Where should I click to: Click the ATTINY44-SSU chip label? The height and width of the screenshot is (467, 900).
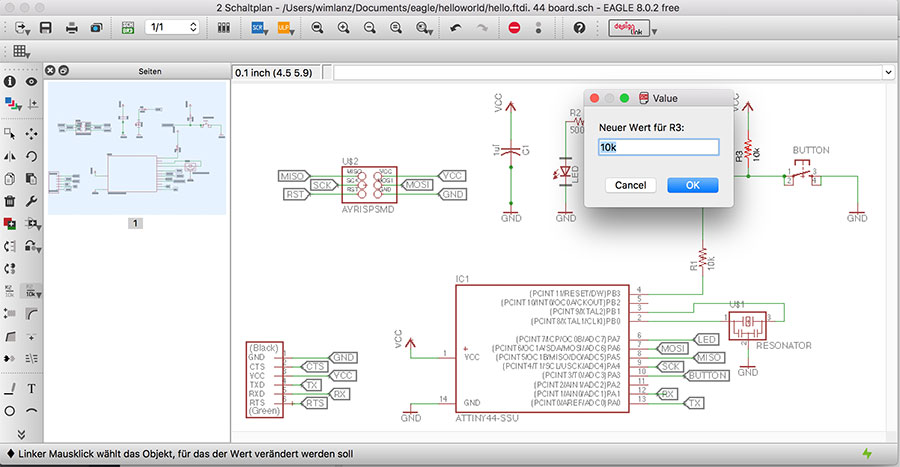[487, 418]
